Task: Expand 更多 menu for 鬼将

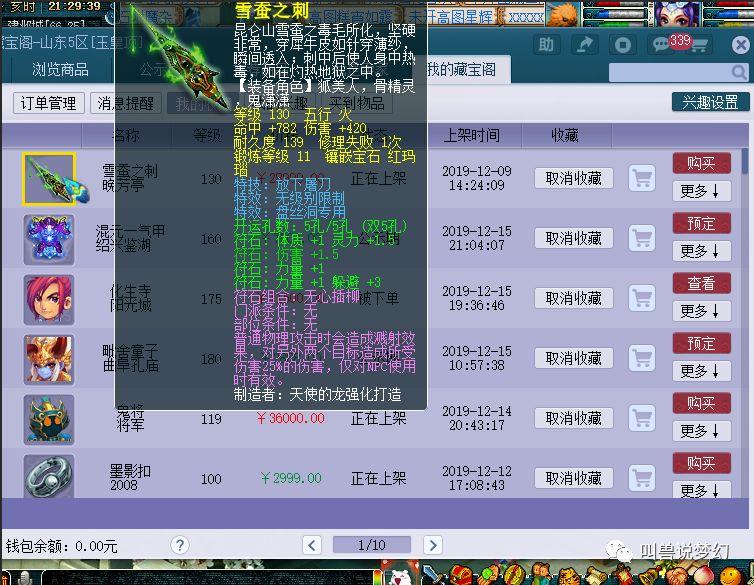Action: tap(702, 431)
